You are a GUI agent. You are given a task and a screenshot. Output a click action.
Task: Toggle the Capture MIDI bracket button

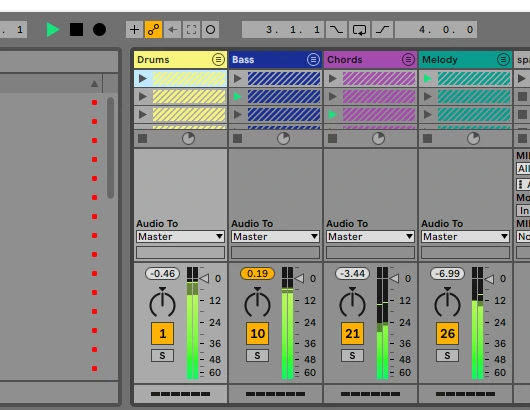(191, 30)
